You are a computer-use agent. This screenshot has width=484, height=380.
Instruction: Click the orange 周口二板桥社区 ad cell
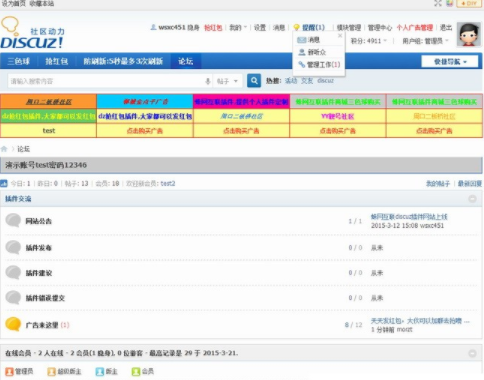click(x=49, y=101)
